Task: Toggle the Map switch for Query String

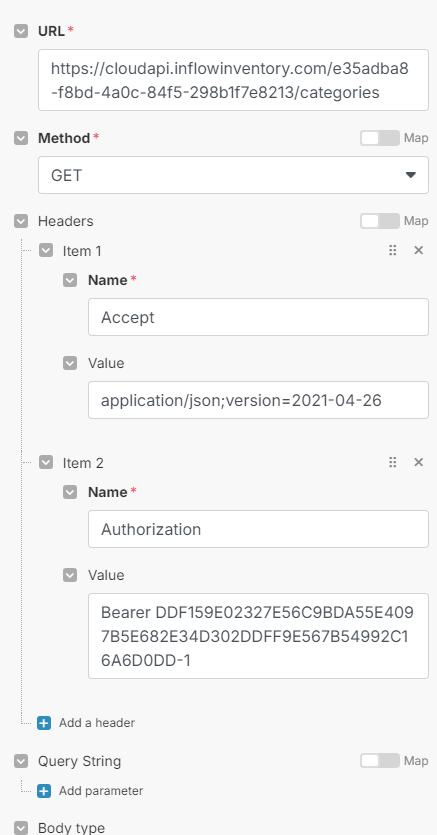Action: pos(380,760)
